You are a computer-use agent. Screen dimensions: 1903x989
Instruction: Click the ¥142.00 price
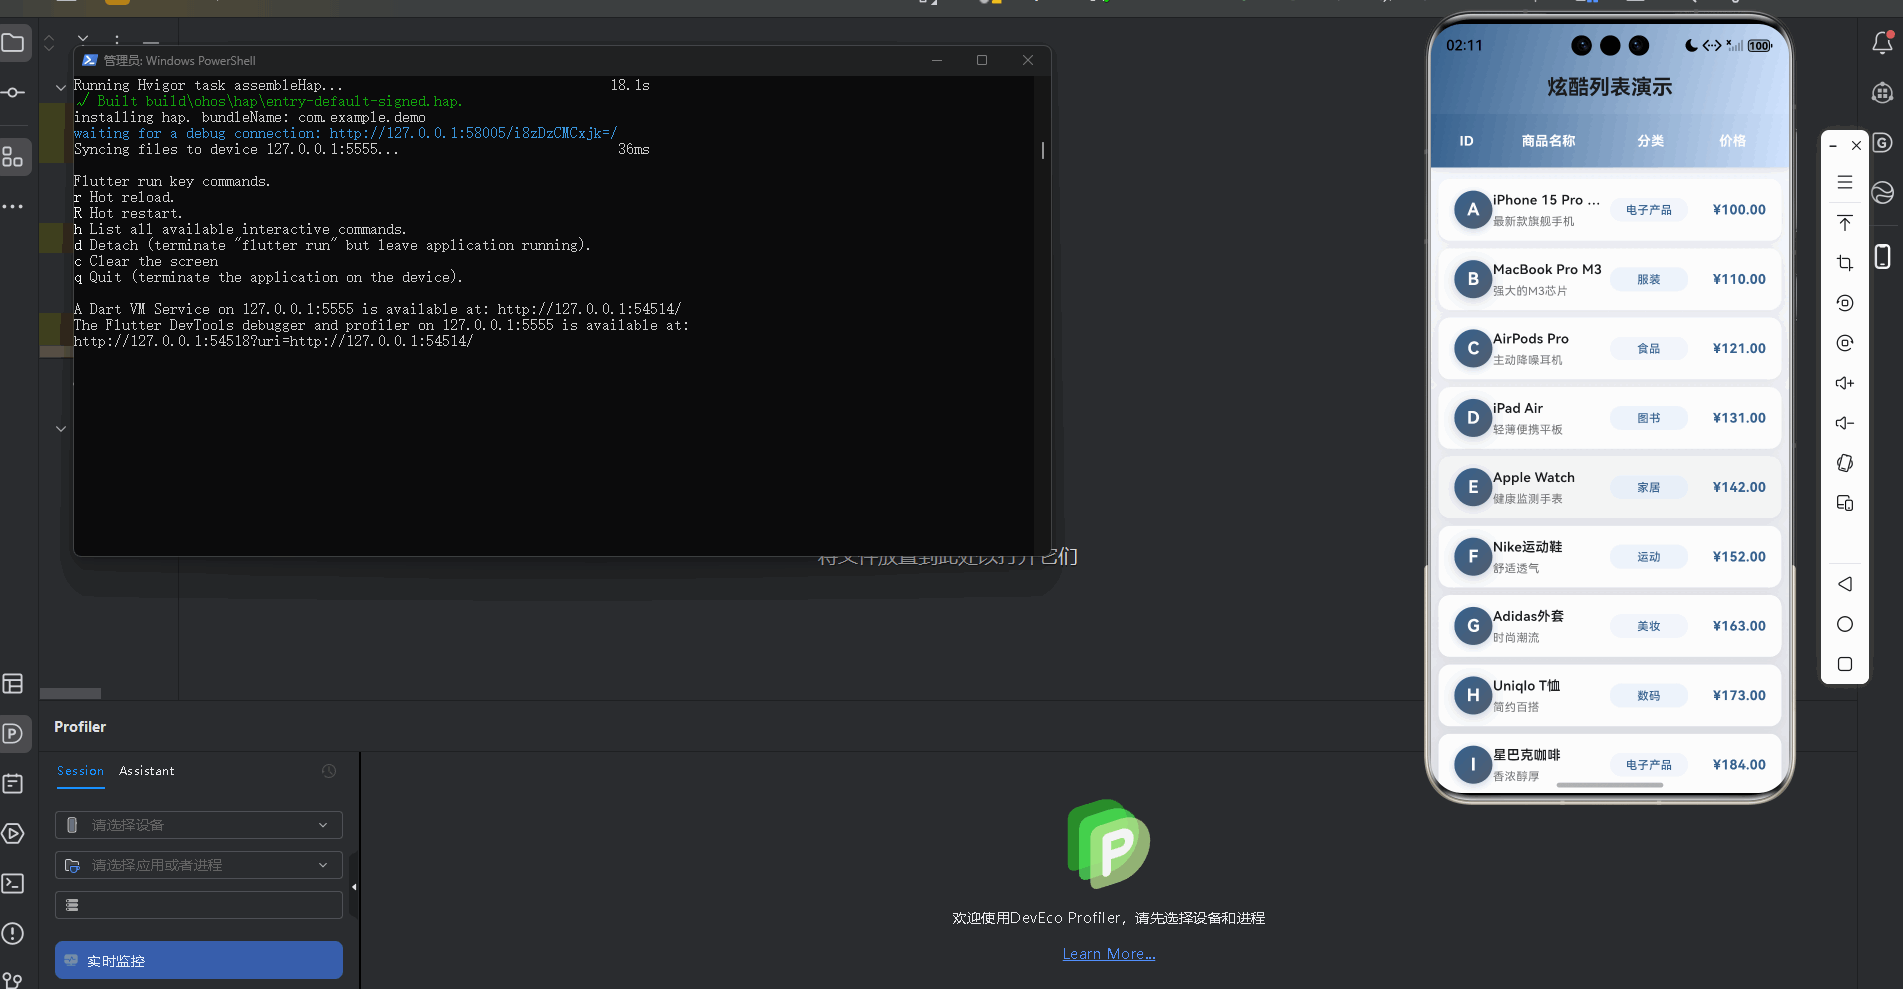(1739, 487)
